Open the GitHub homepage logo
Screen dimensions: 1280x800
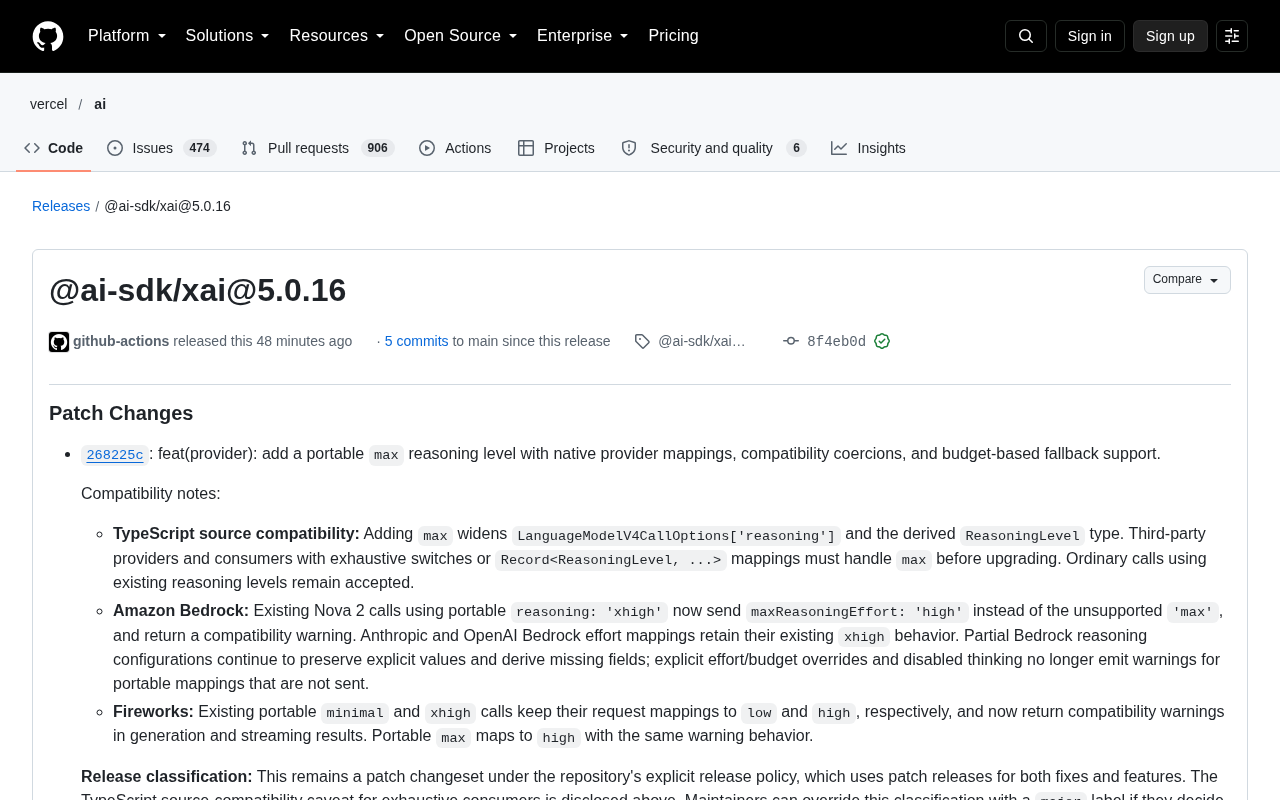[x=48, y=36]
